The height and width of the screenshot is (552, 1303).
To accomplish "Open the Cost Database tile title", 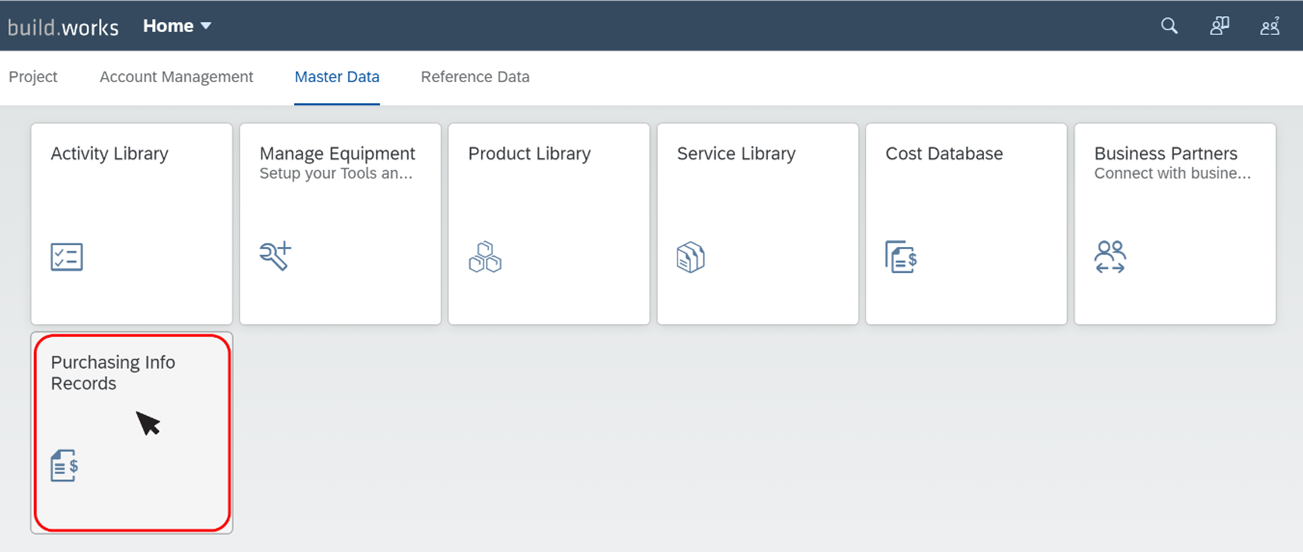I will point(944,154).
